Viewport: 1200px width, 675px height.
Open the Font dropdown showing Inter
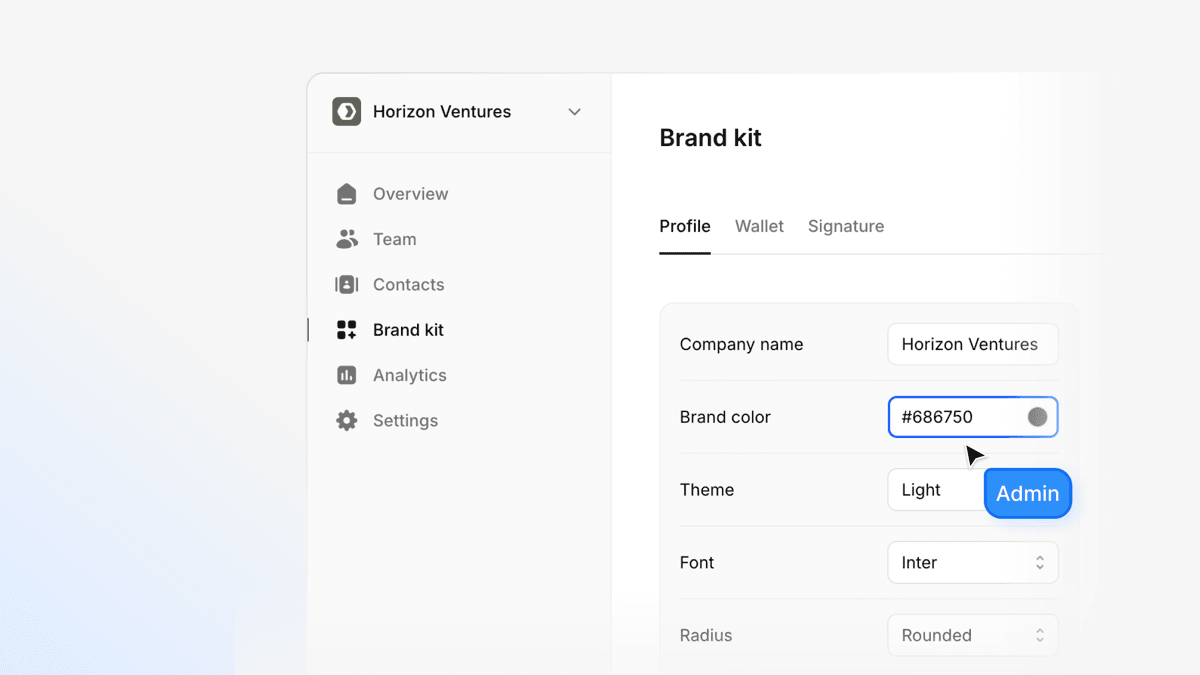[x=973, y=563]
